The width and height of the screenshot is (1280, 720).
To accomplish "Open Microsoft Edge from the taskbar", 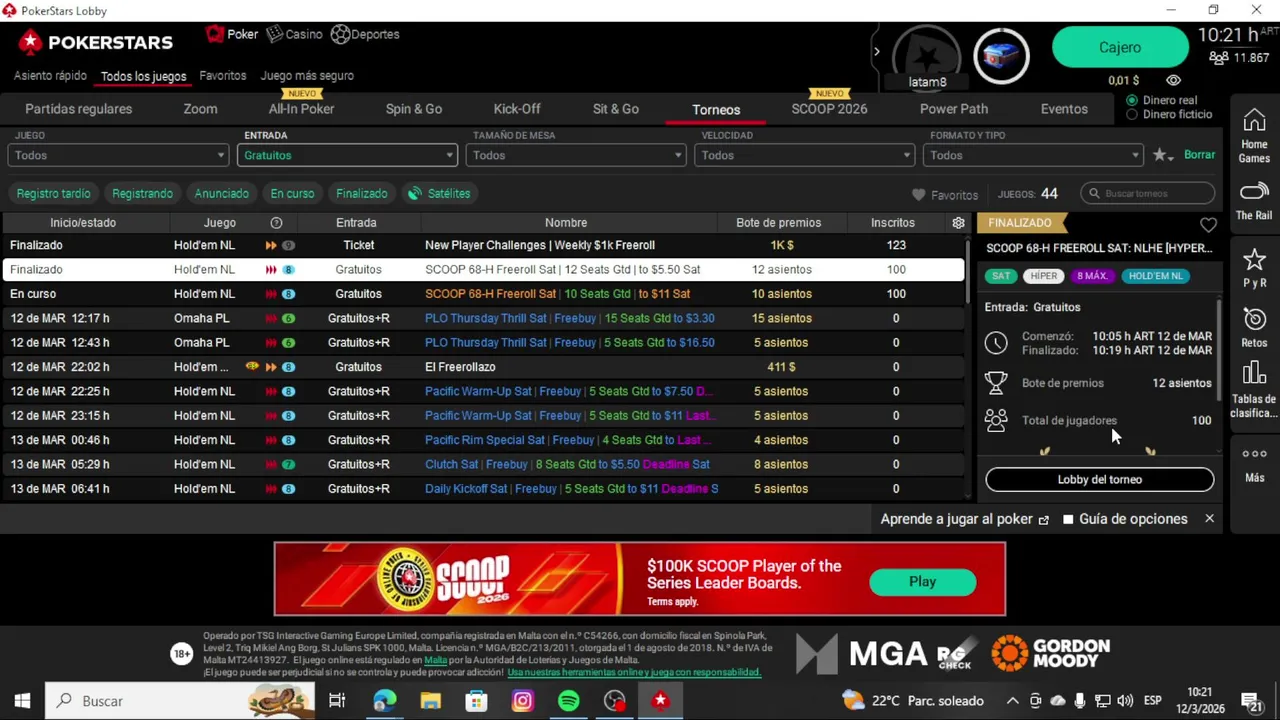I will tap(384, 701).
